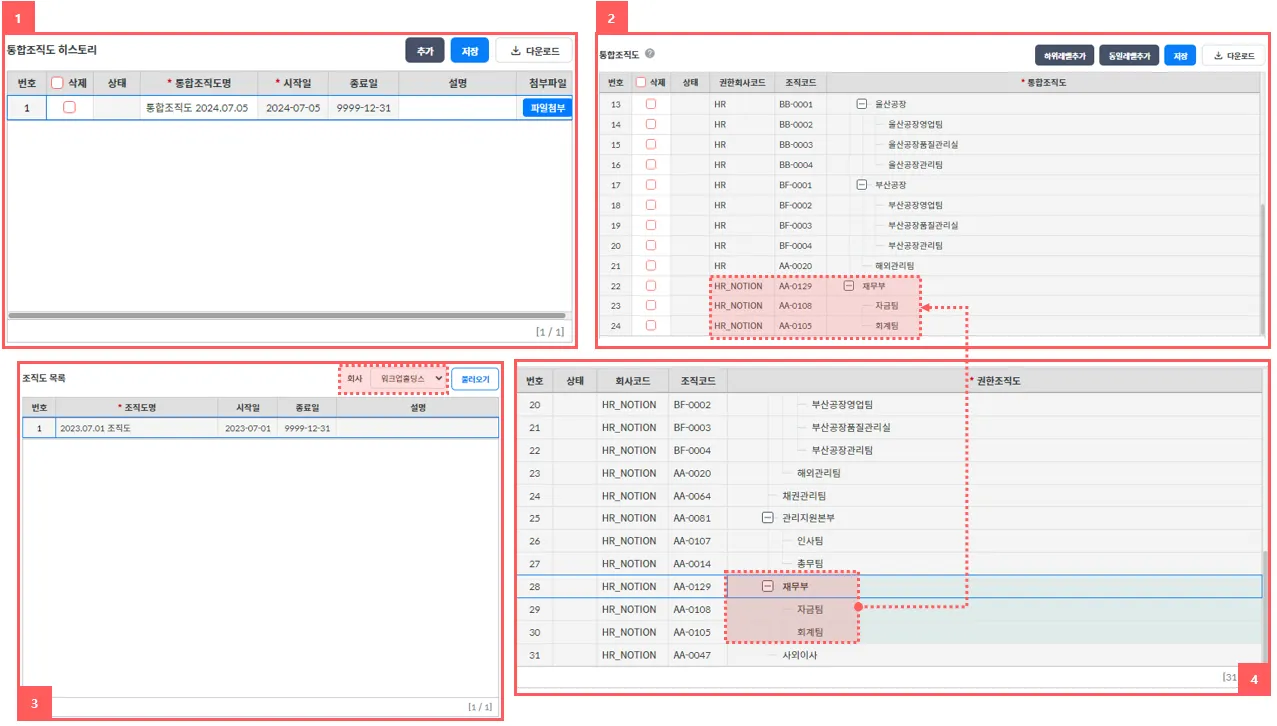Click the 파일첨부 button in row 1

tap(546, 108)
